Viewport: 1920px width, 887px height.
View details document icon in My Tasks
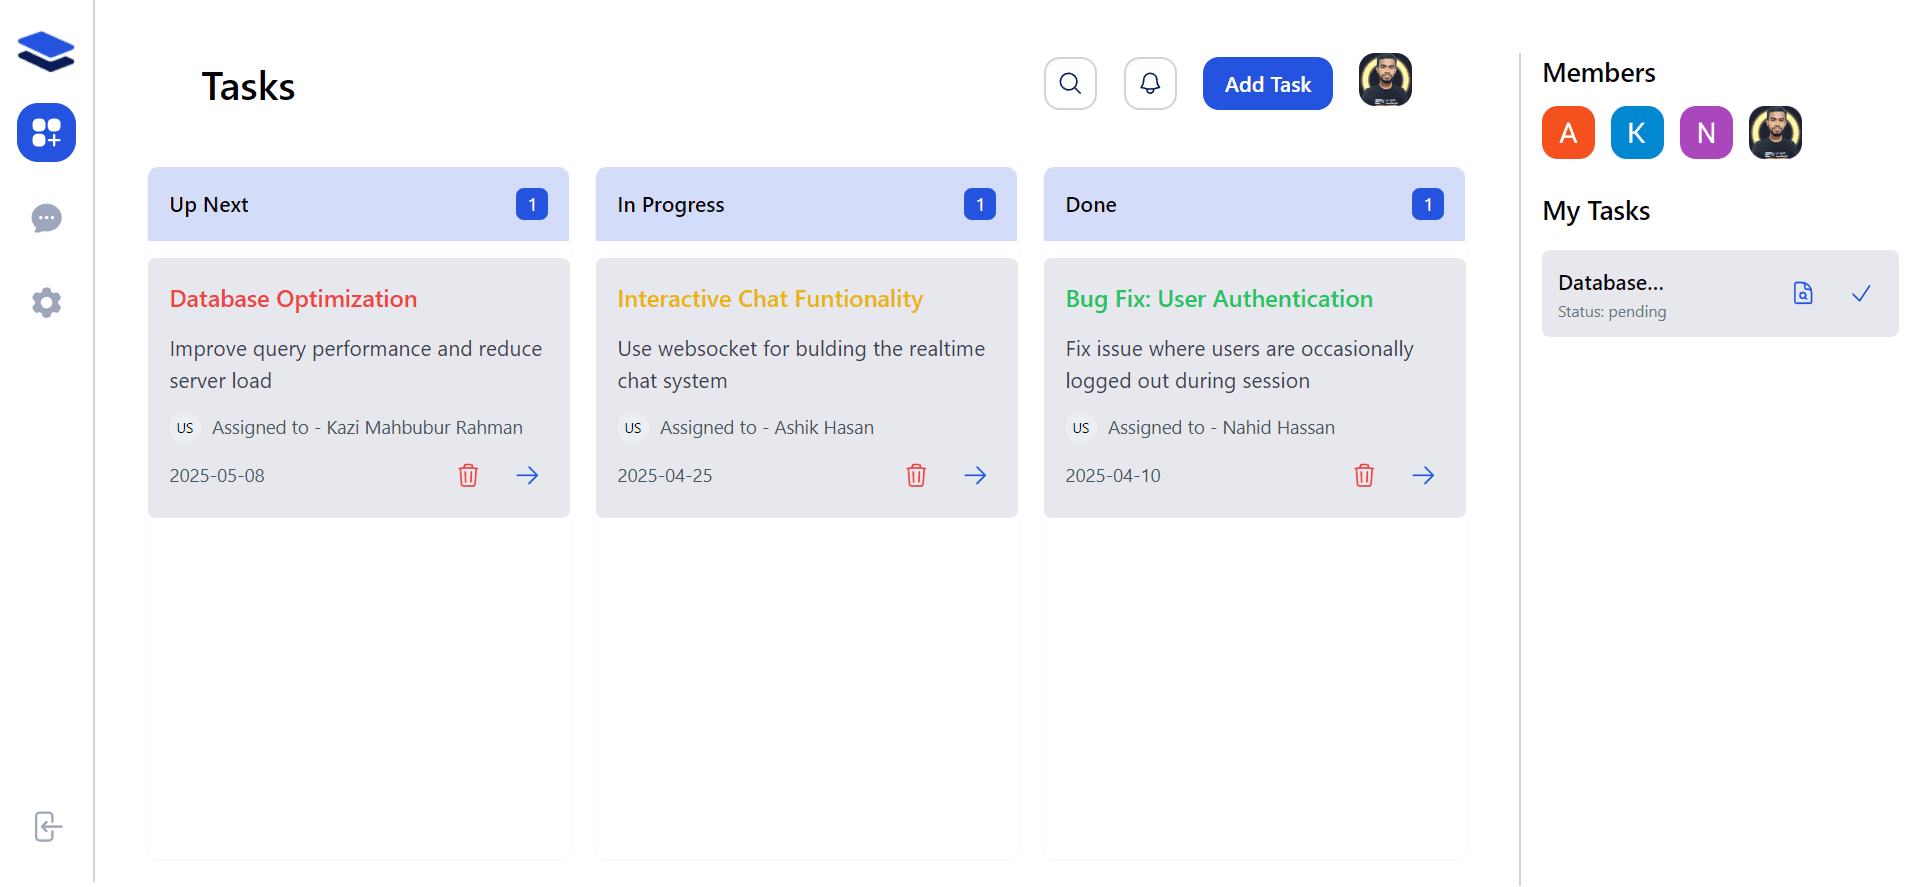click(x=1803, y=293)
